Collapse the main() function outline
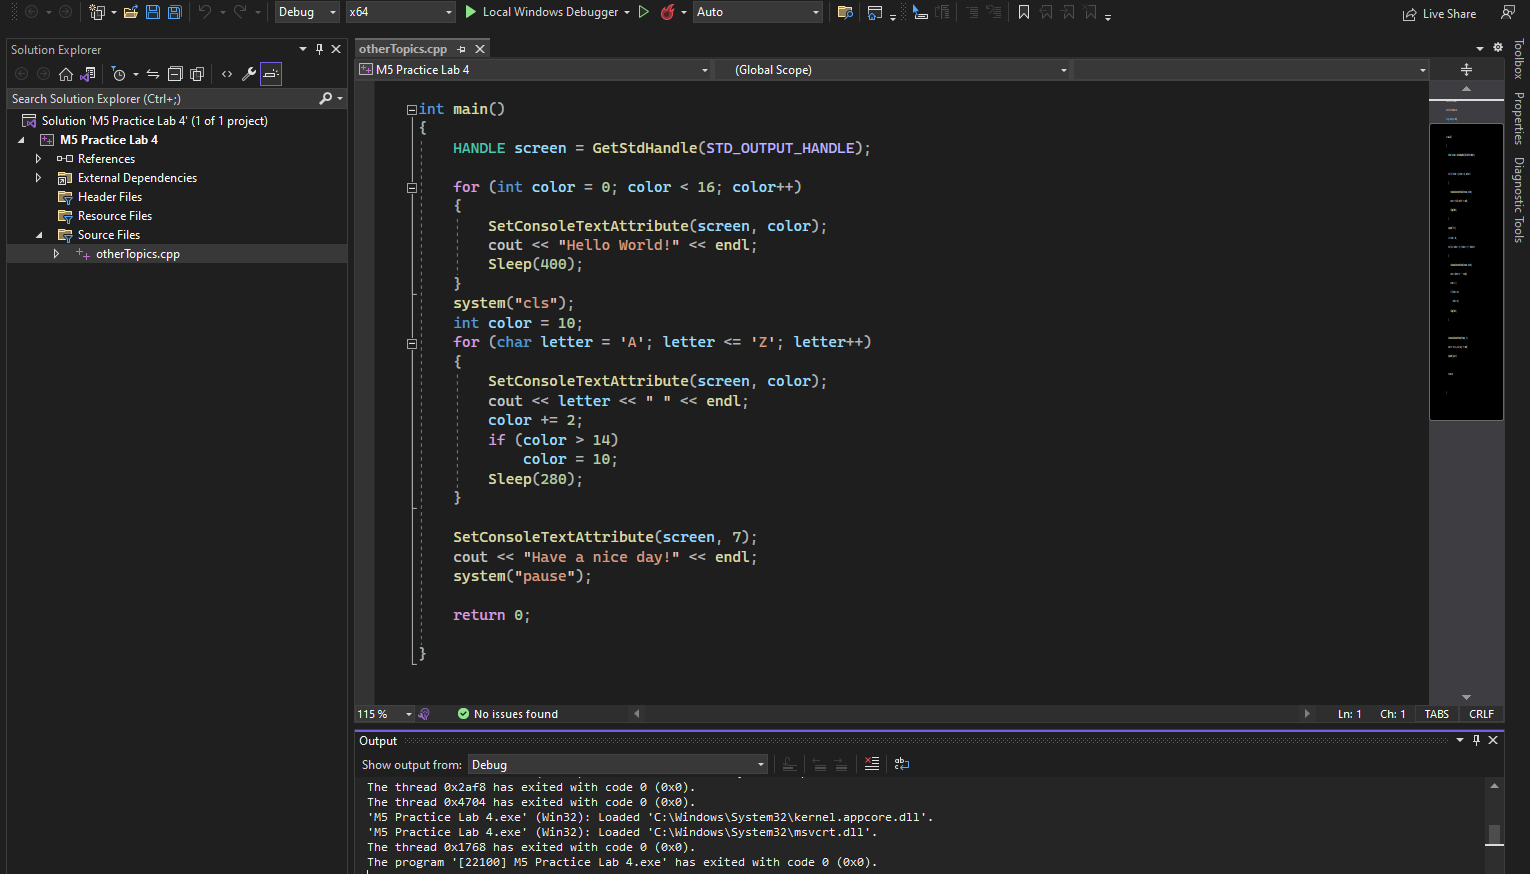 tap(411, 109)
